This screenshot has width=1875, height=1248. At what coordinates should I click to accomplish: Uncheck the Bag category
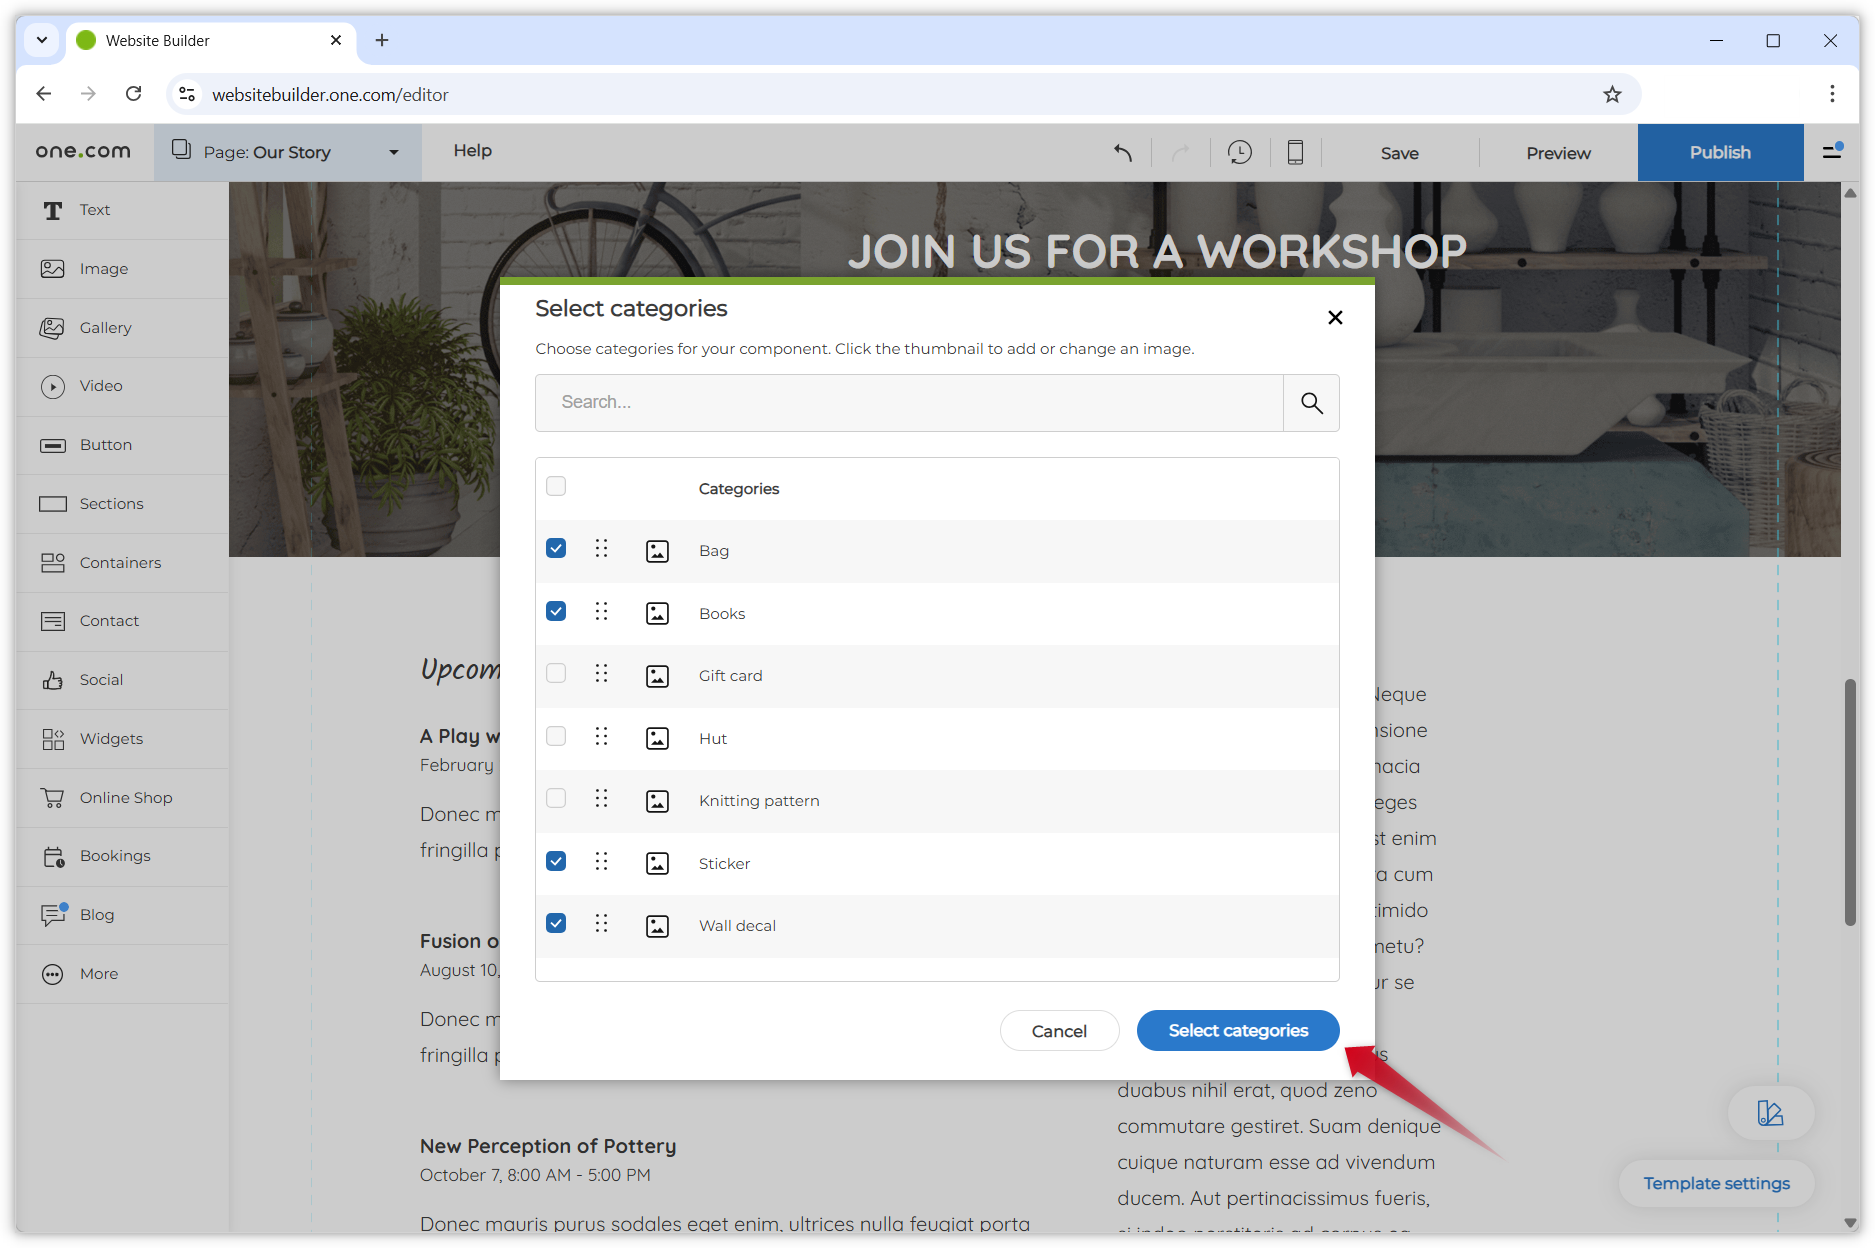point(556,548)
